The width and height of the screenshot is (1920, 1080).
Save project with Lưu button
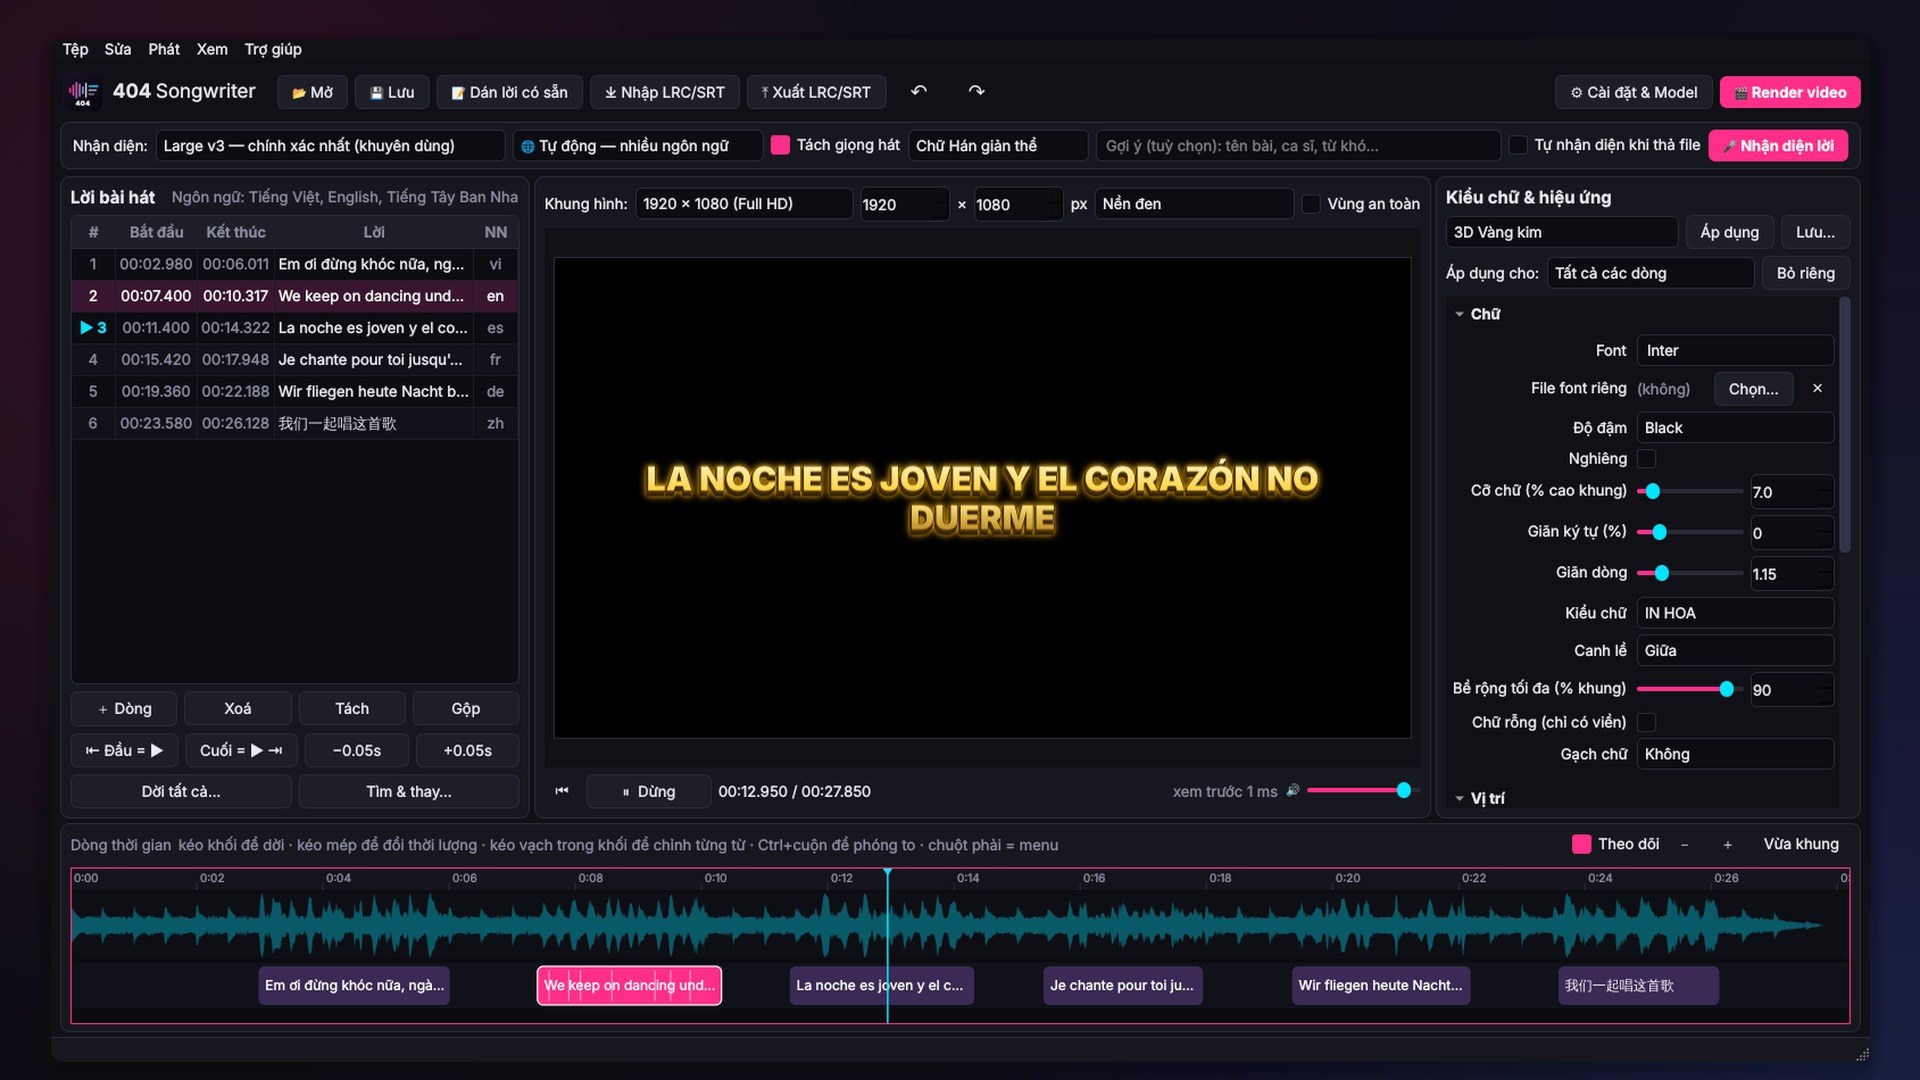tap(392, 92)
